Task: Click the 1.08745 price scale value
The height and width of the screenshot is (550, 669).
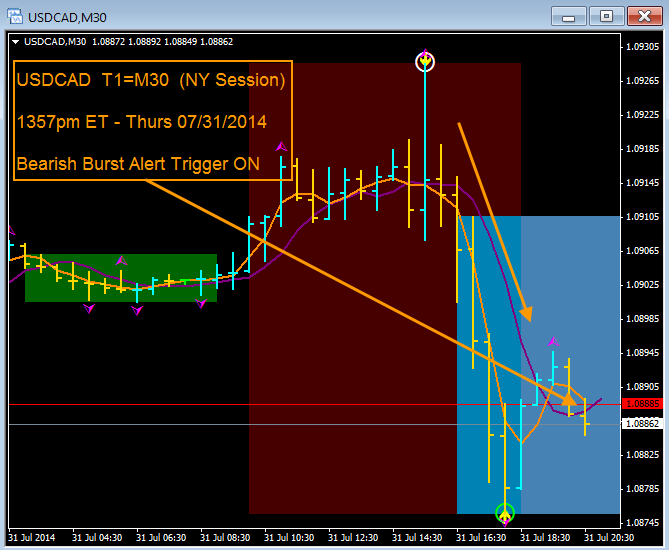Action: pyautogui.click(x=643, y=523)
